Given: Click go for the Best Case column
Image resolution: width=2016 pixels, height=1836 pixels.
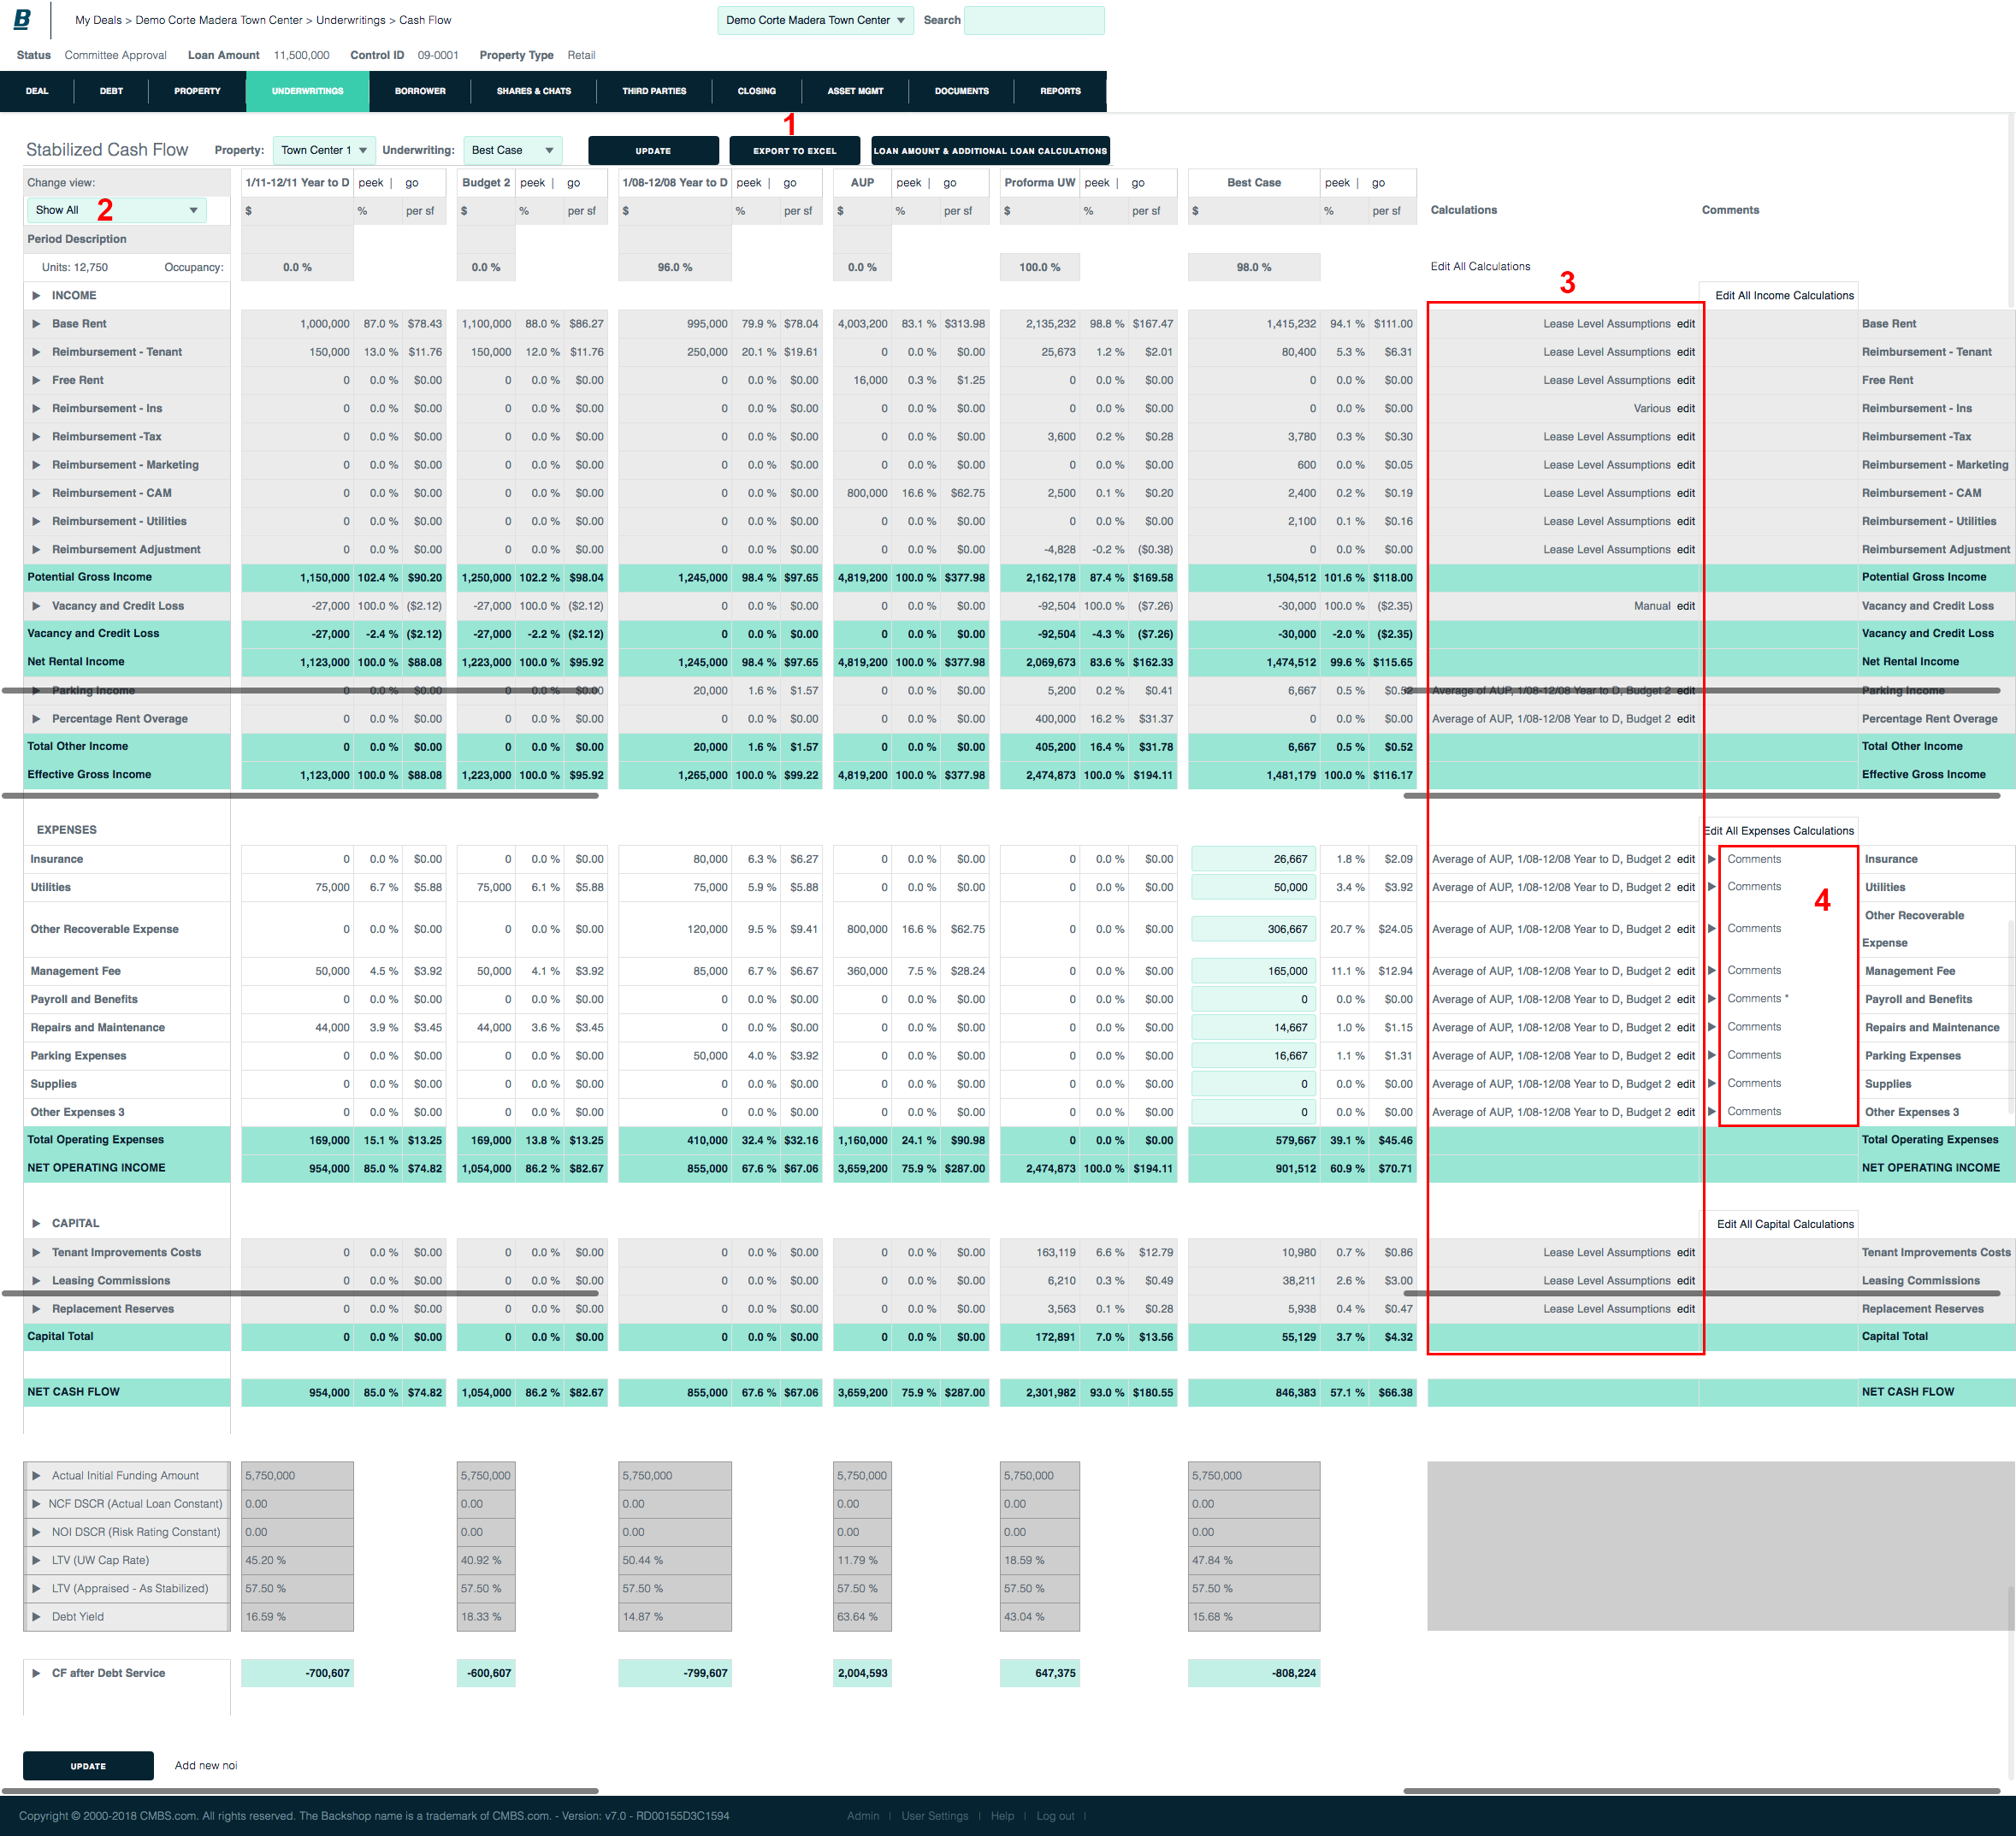Looking at the screenshot, I should tap(1378, 183).
